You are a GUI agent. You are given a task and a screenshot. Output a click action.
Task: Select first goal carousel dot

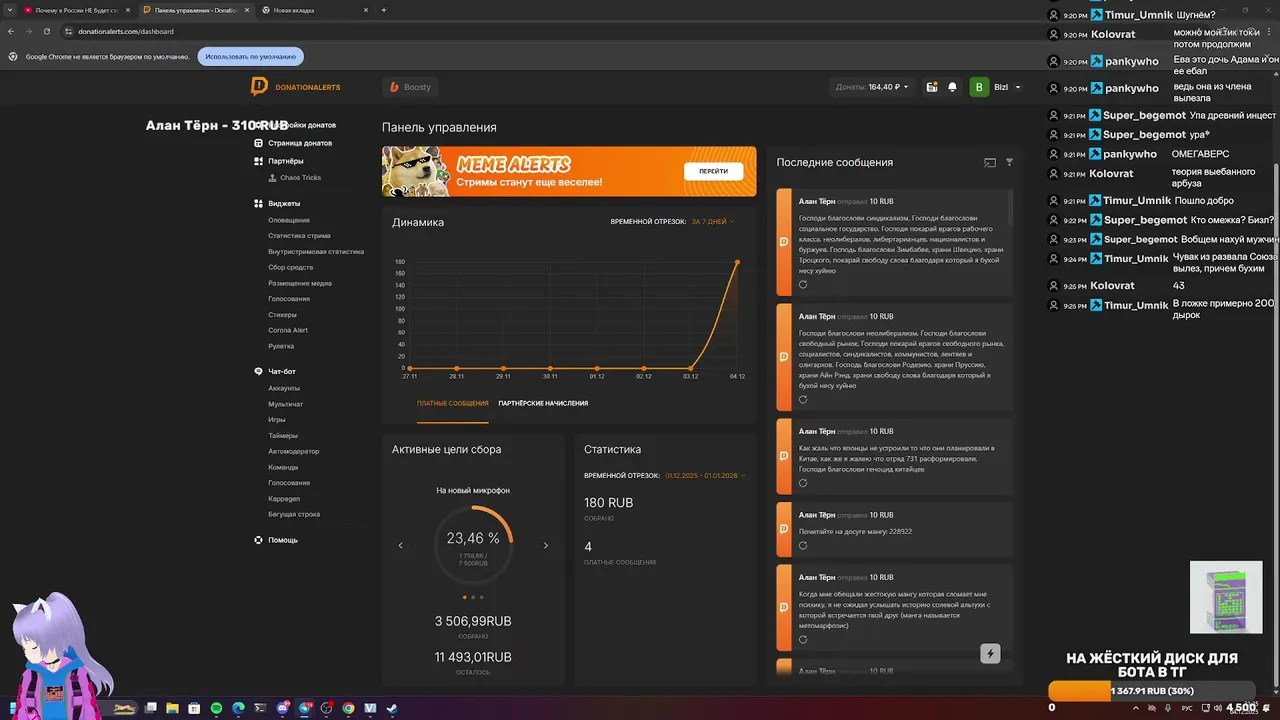pos(464,597)
